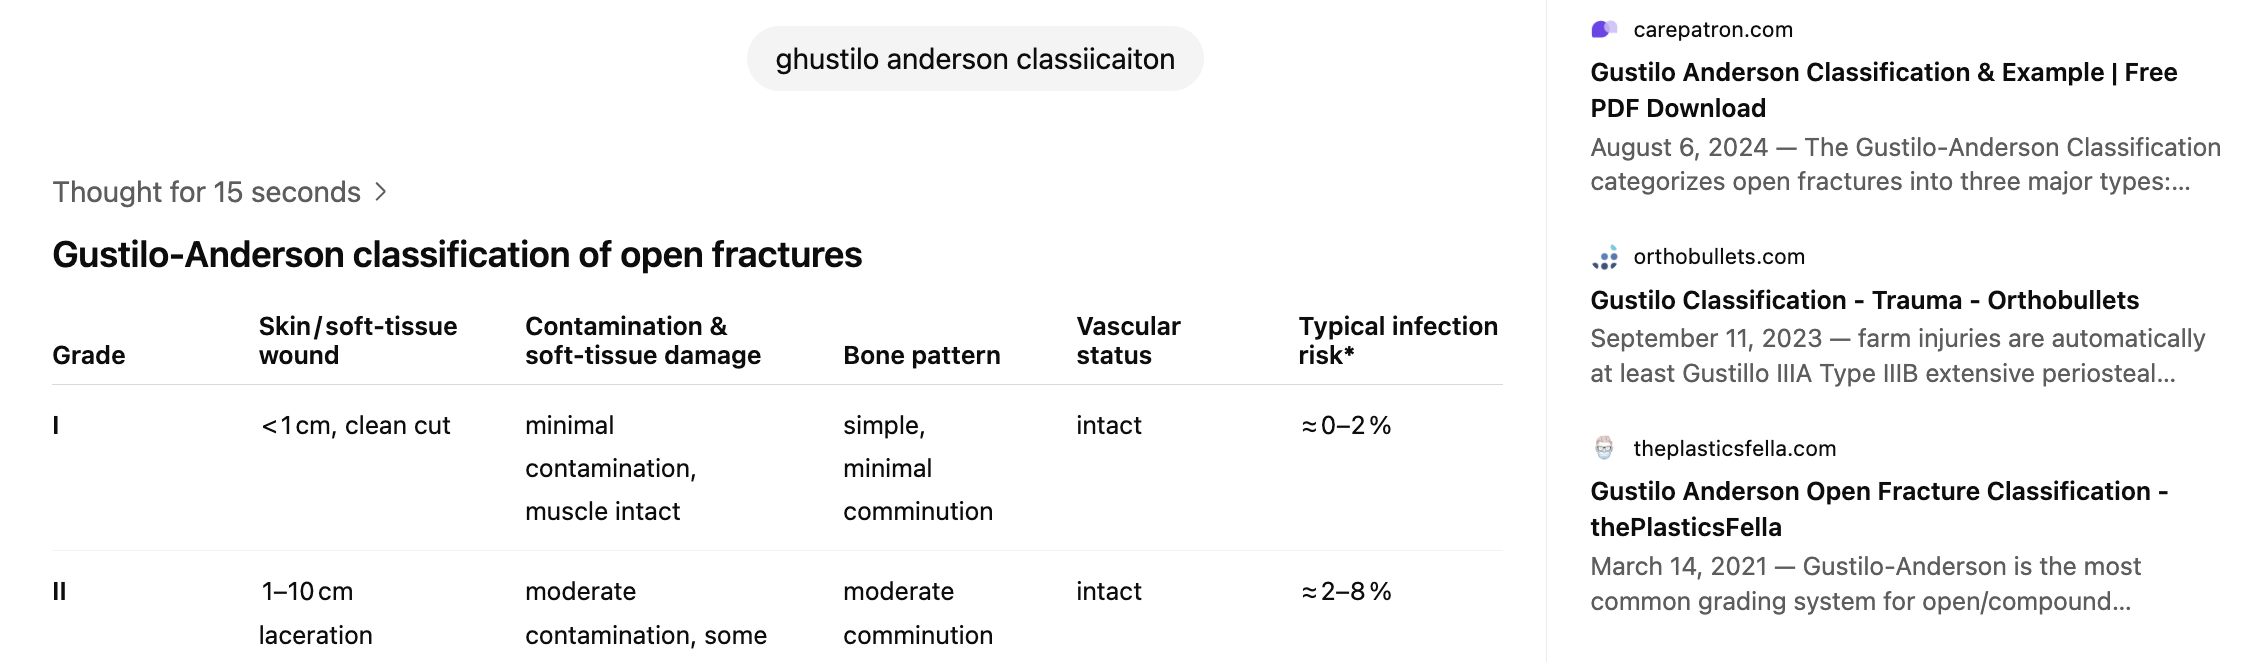This screenshot has height=662, width=2242.
Task: Open Thought for 15 seconds reasoning details
Action: pyautogui.click(x=207, y=192)
